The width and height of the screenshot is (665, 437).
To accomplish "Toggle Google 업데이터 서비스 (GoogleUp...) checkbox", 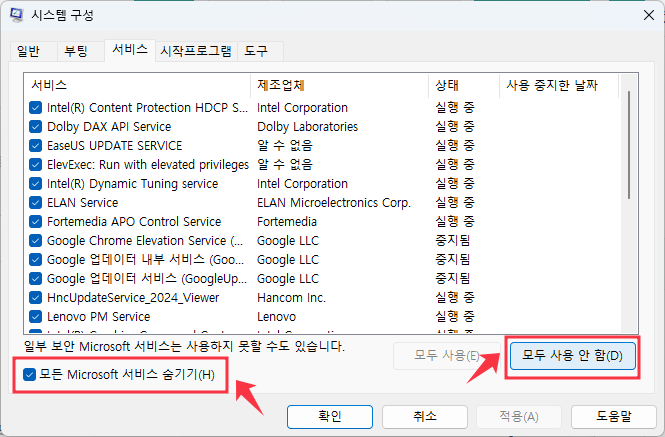I will coord(36,279).
